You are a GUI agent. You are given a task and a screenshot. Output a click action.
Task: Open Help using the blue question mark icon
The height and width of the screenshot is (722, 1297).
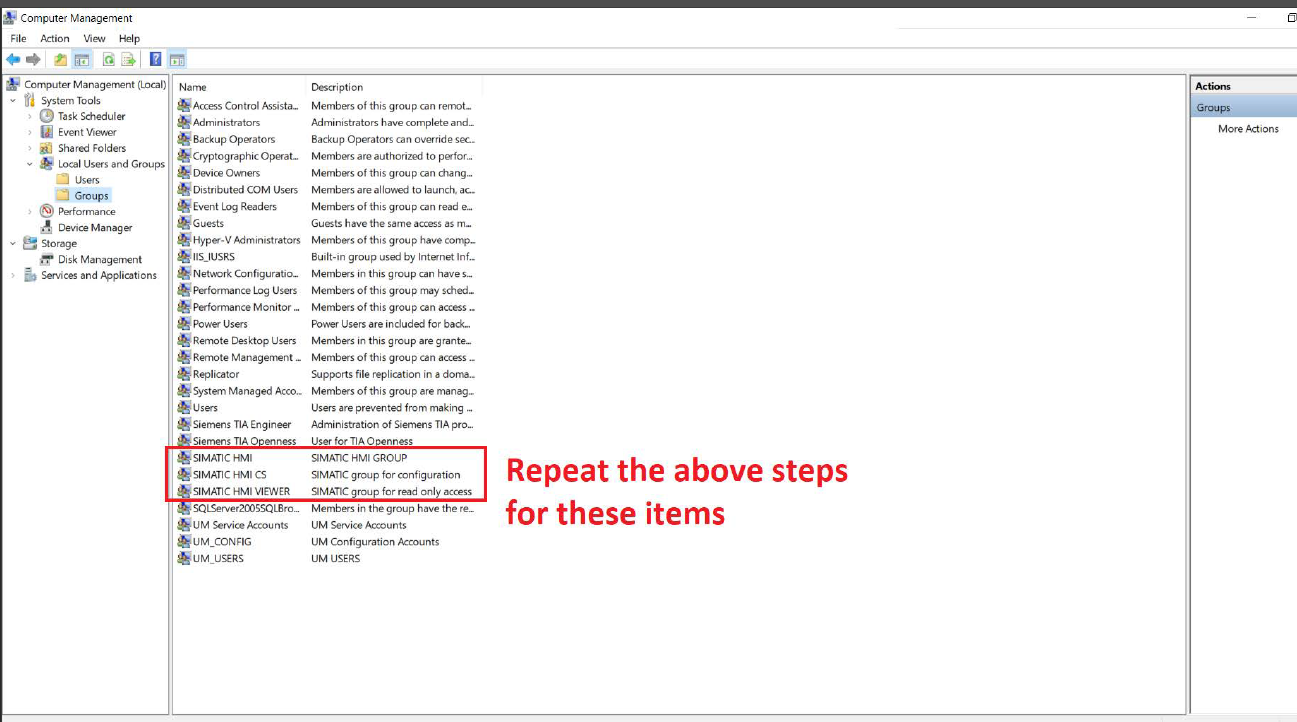[156, 60]
